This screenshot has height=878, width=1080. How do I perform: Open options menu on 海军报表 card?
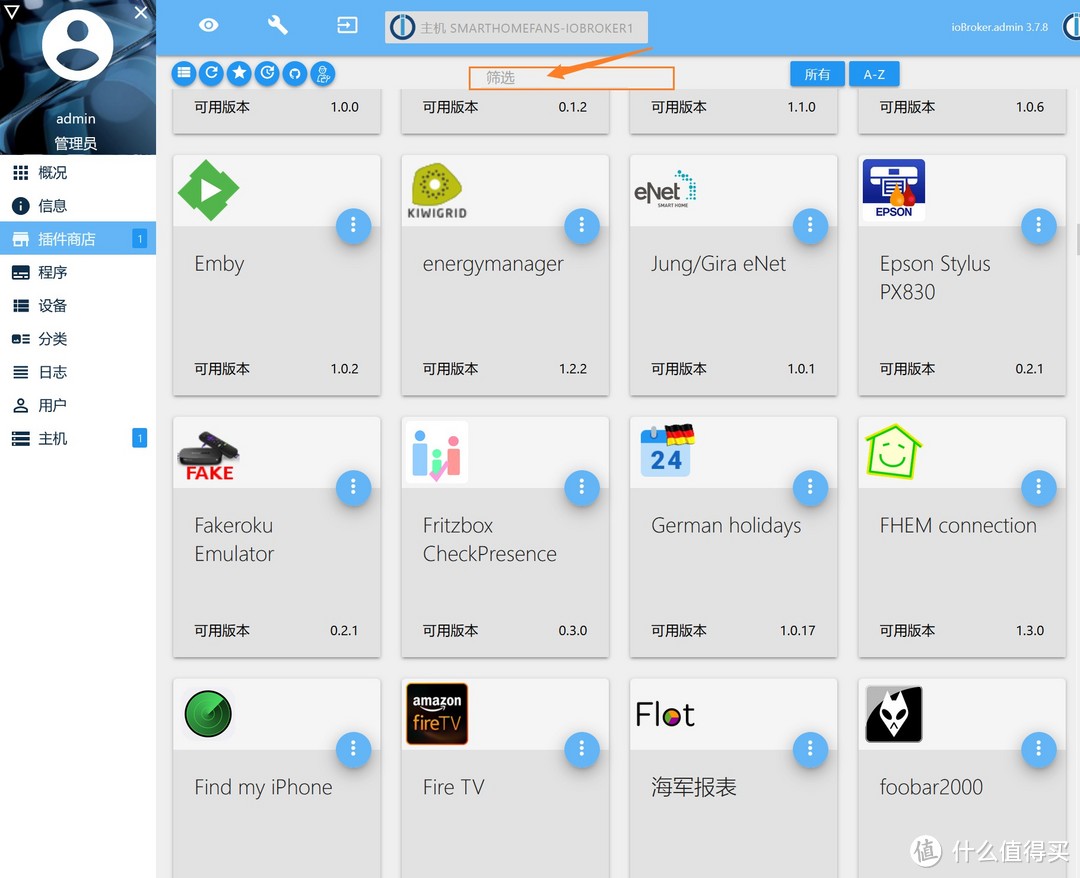pyautogui.click(x=810, y=749)
